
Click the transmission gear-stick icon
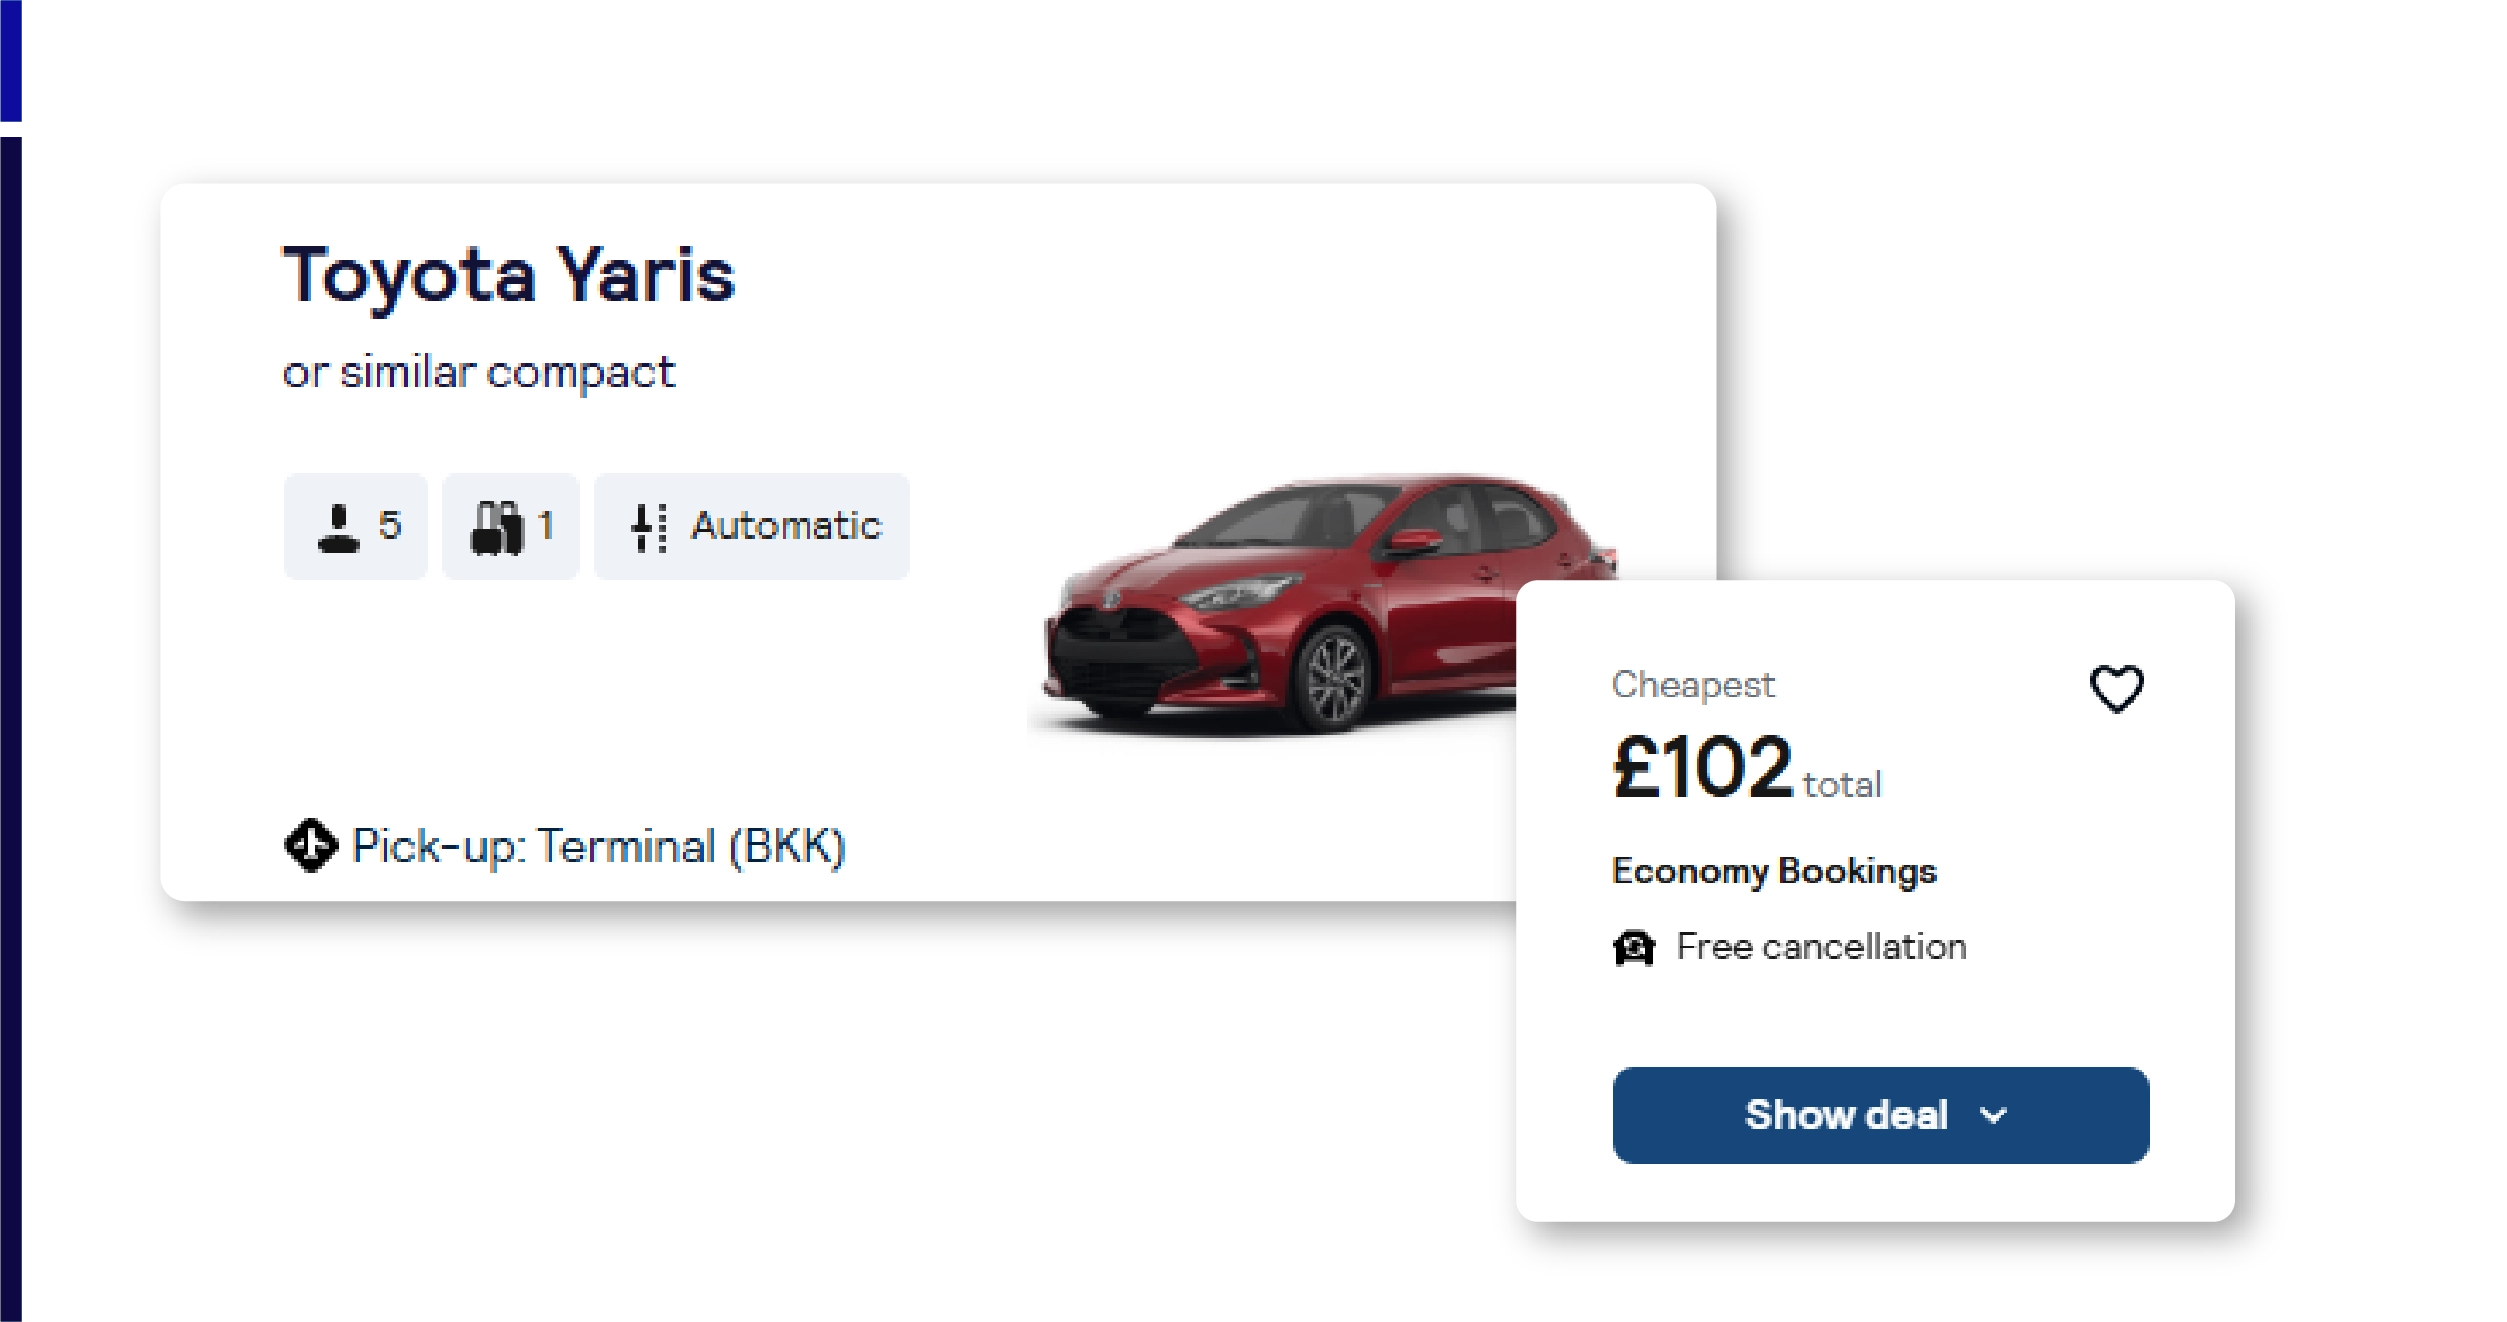click(x=648, y=527)
